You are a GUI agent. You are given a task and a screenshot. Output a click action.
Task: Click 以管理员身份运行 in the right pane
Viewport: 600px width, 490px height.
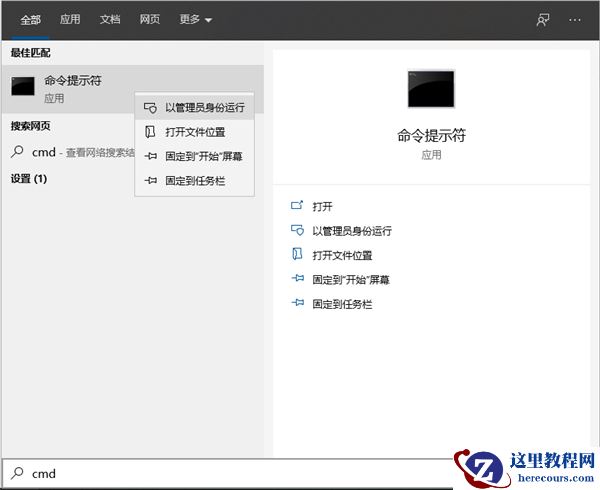point(352,231)
